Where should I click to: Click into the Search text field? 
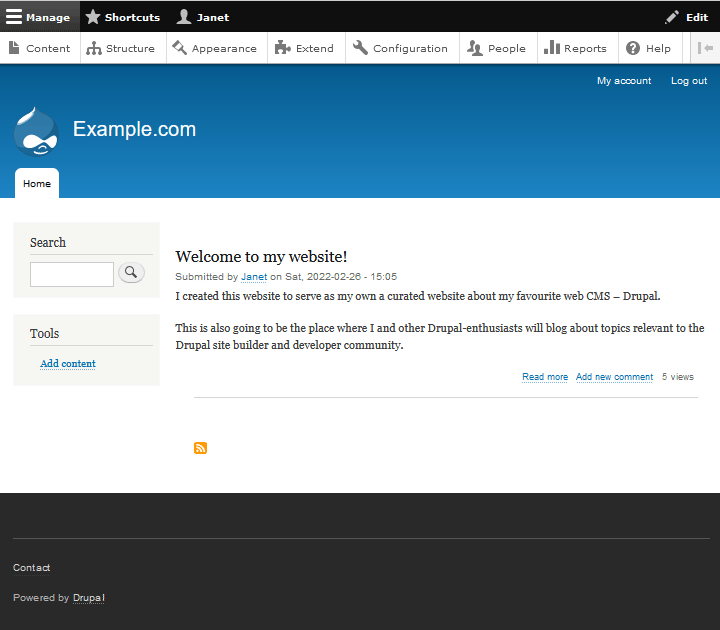tap(72, 274)
